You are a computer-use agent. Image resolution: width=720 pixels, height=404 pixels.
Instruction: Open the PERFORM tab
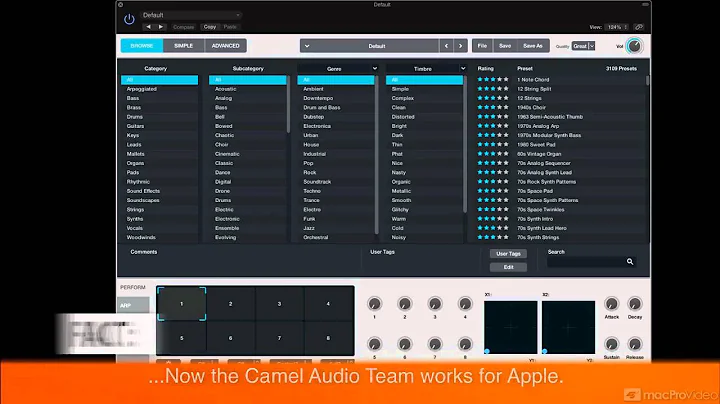(133, 287)
